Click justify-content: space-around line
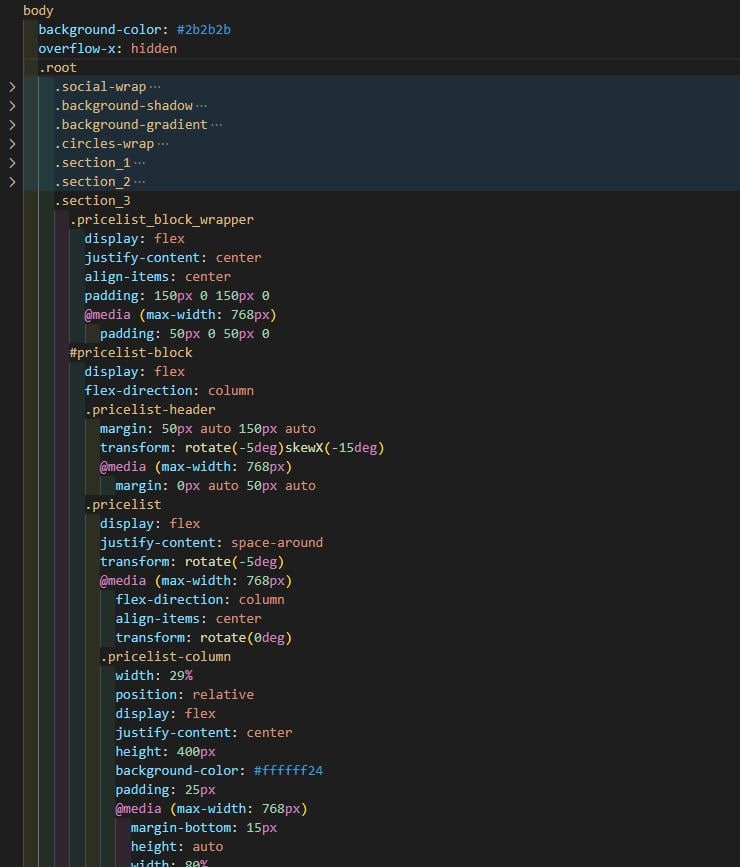 click(x=211, y=542)
